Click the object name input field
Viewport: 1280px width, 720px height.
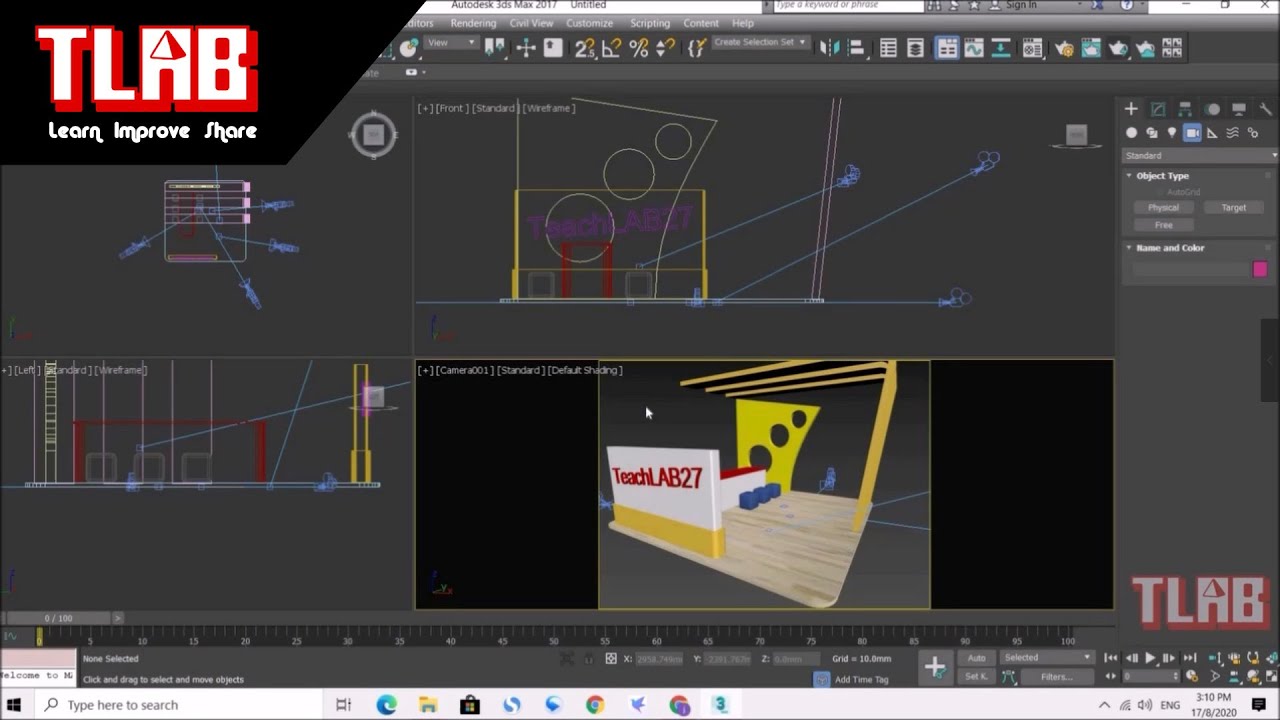tap(1192, 269)
